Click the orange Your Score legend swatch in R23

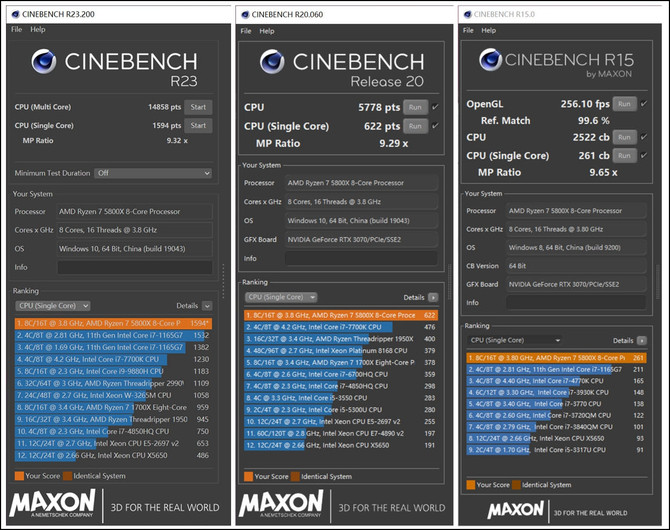point(19,475)
